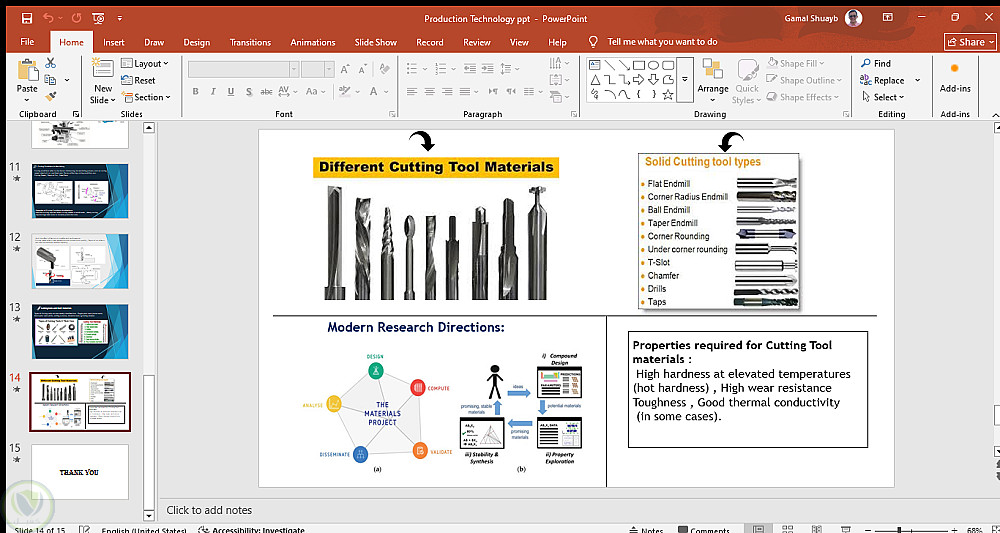Click the Save icon in the title bar
This screenshot has height=533, width=1000.
click(x=26, y=18)
